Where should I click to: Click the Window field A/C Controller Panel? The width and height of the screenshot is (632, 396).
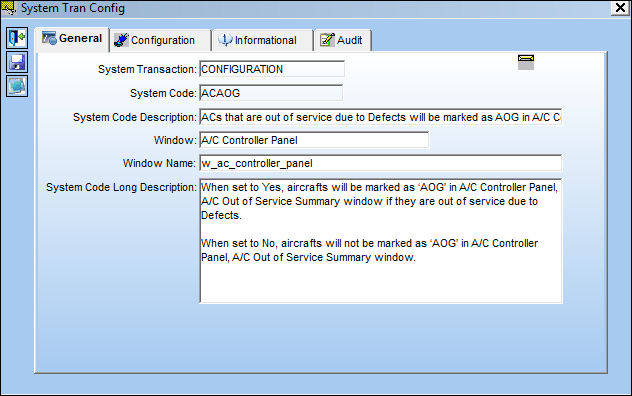click(314, 140)
